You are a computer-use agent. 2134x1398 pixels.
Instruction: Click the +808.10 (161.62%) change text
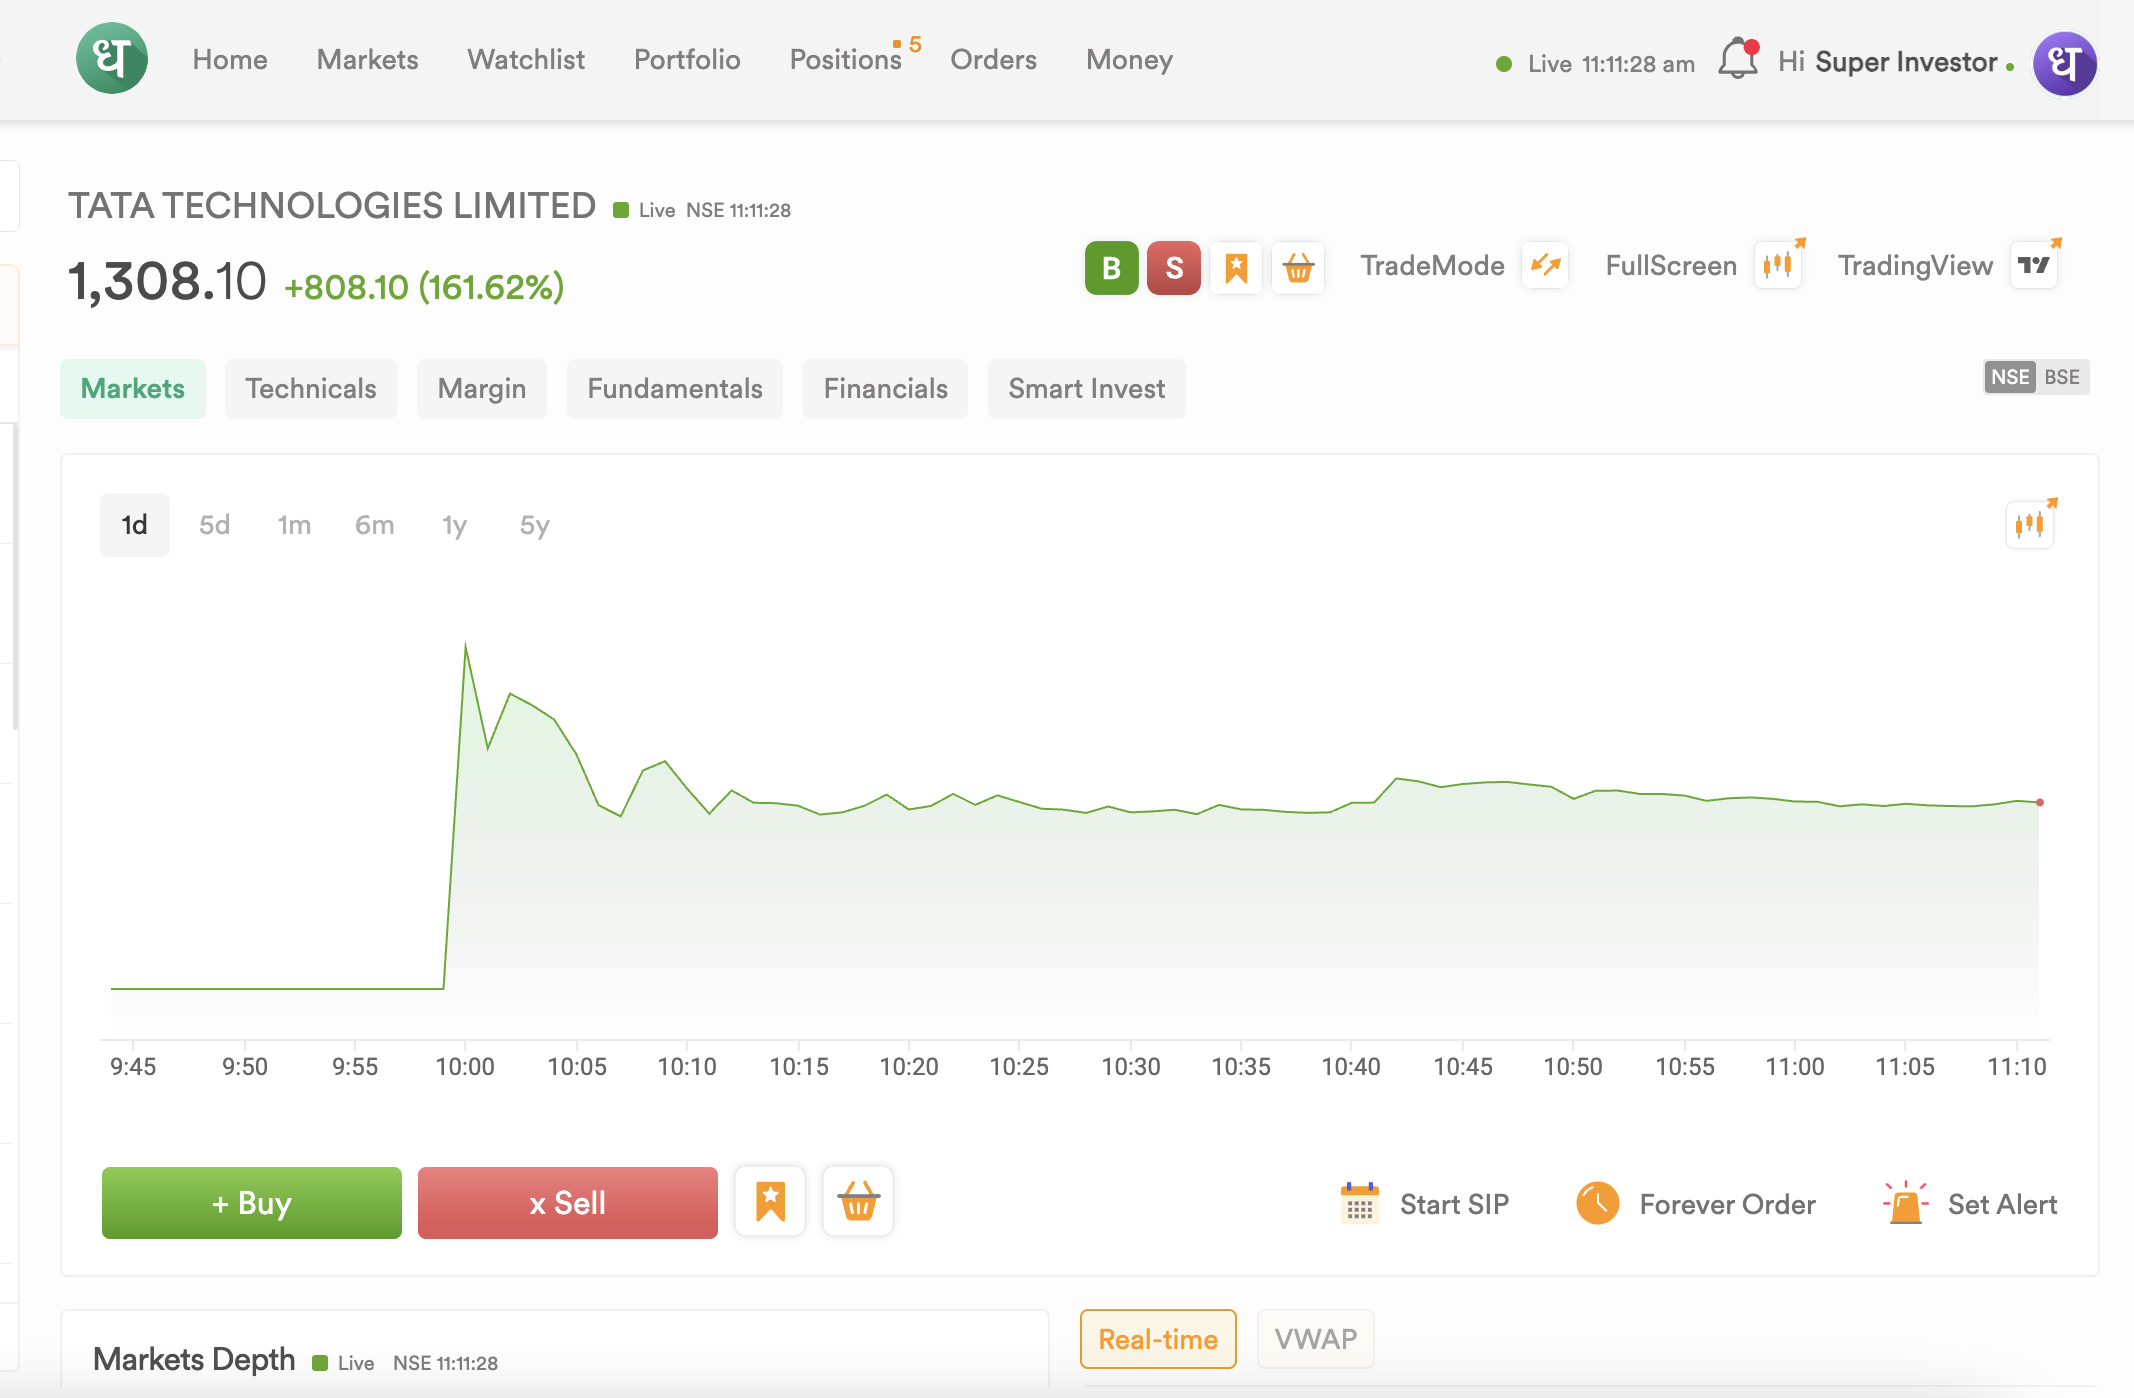424,288
